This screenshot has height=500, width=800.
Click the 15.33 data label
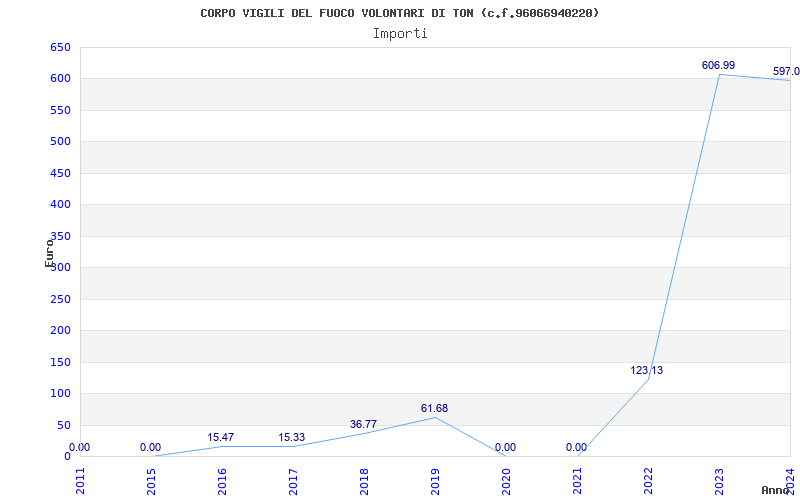[291, 437]
